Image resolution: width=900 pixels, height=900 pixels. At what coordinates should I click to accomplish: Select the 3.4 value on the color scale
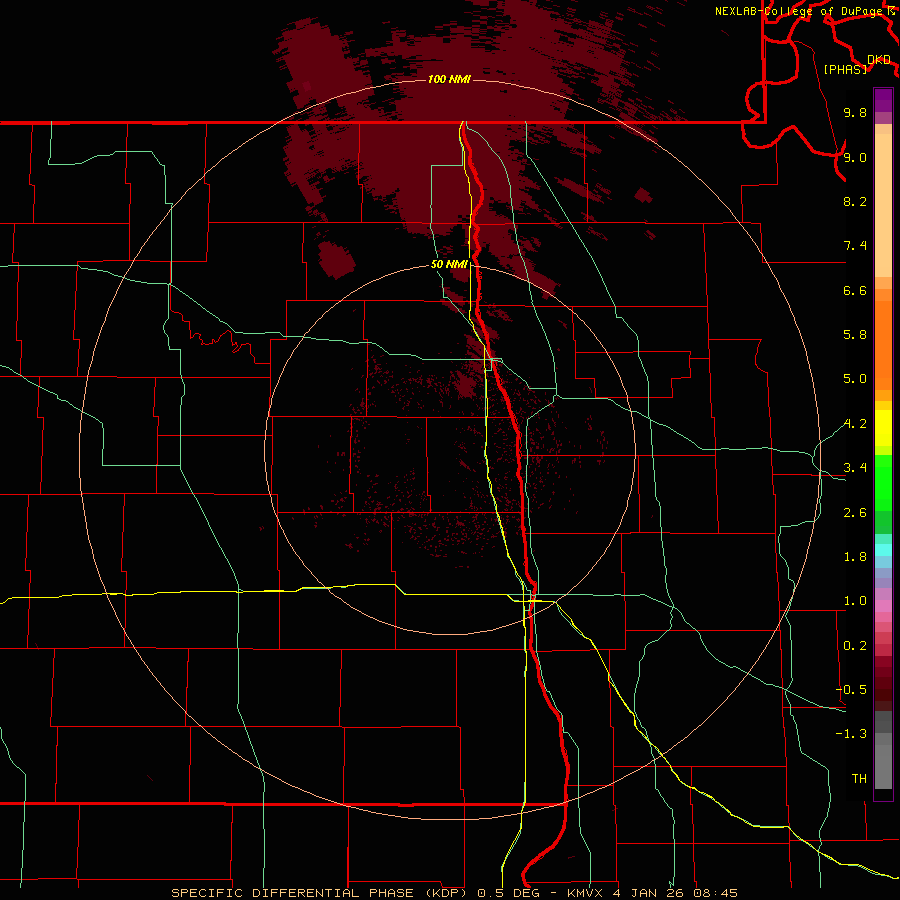(855, 468)
